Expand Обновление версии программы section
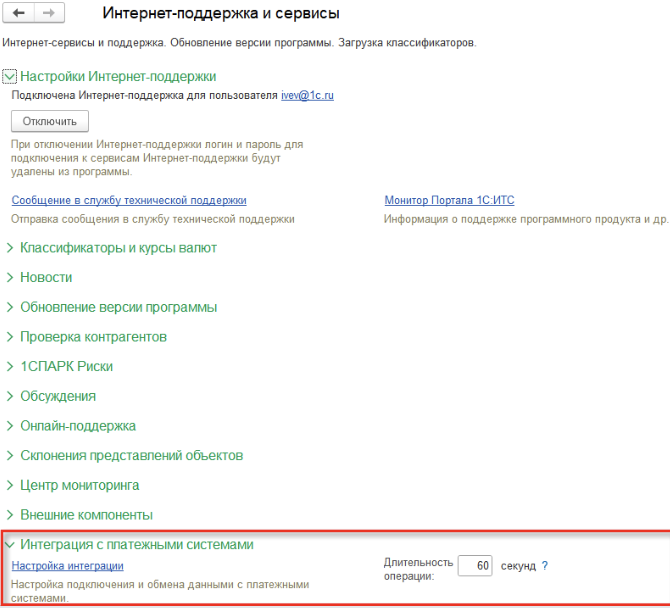The width and height of the screenshot is (670, 614). [118, 307]
